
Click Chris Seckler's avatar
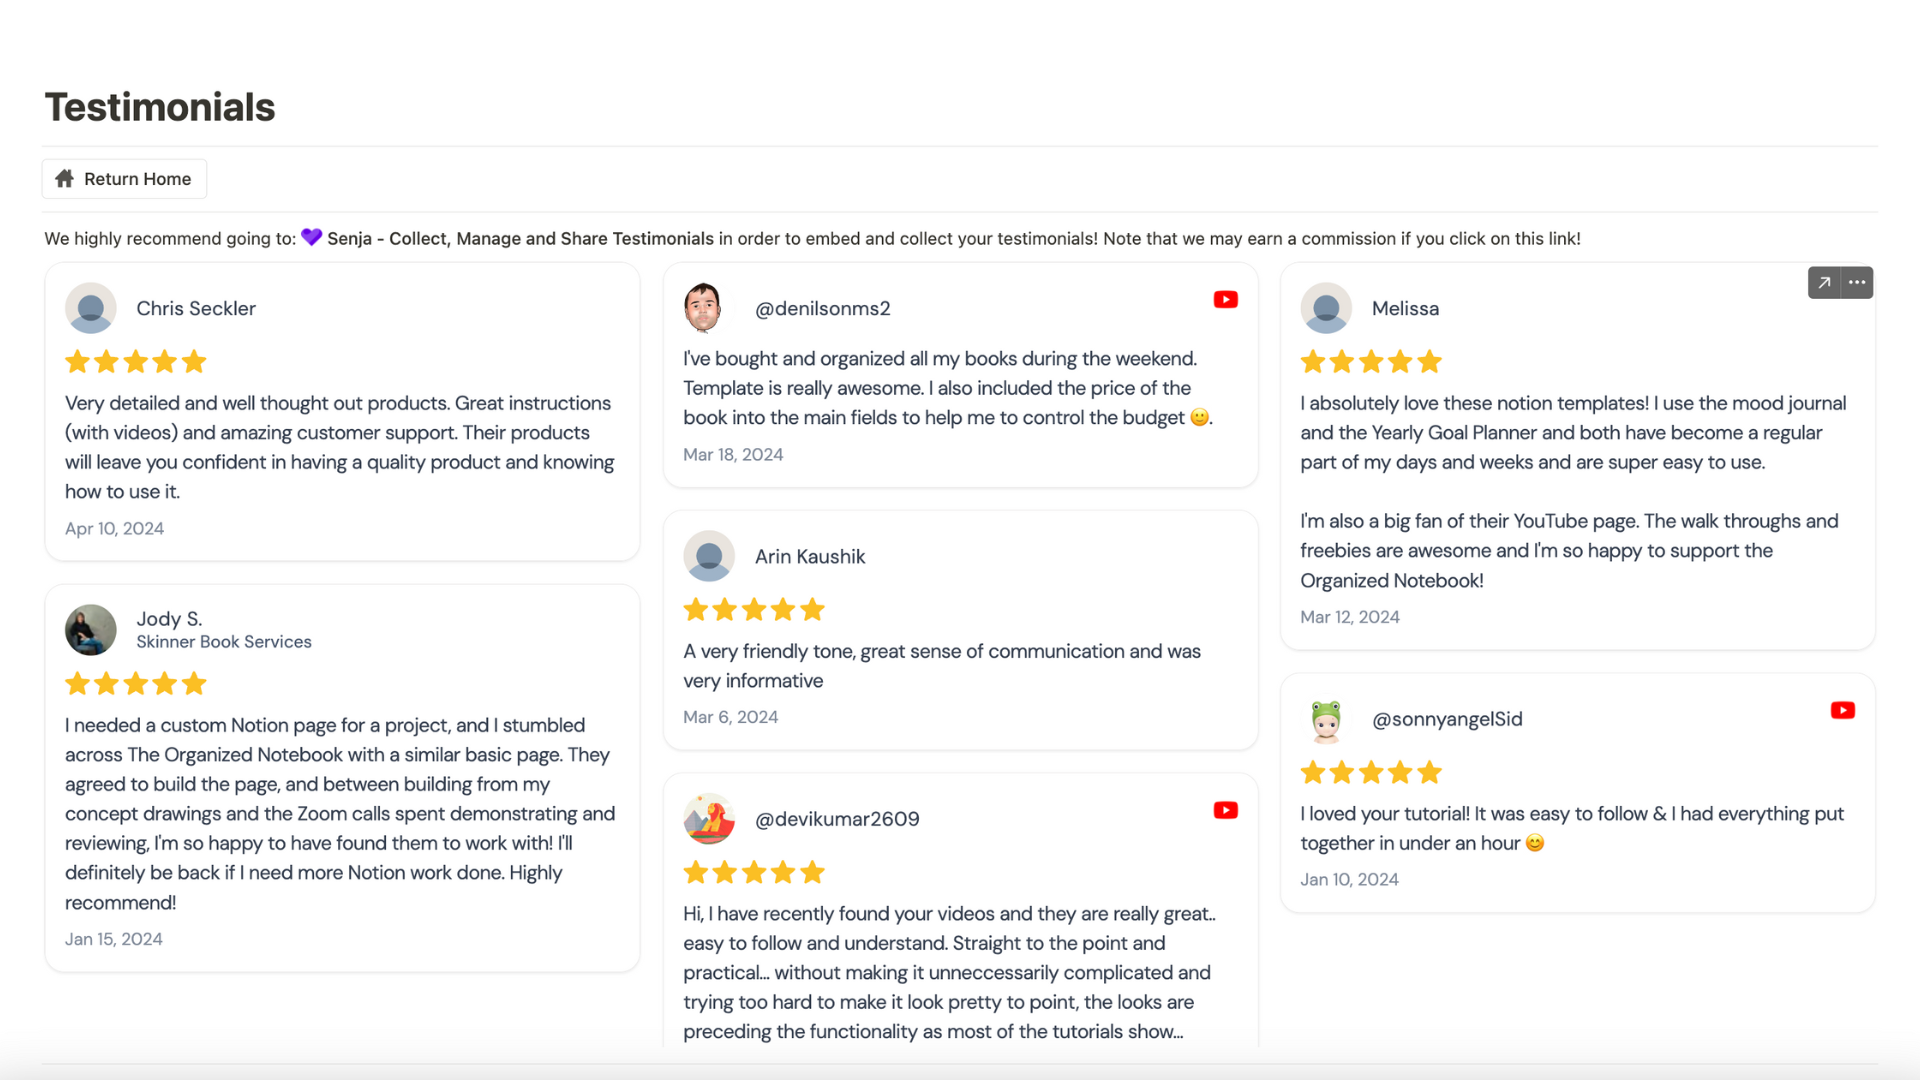point(91,309)
